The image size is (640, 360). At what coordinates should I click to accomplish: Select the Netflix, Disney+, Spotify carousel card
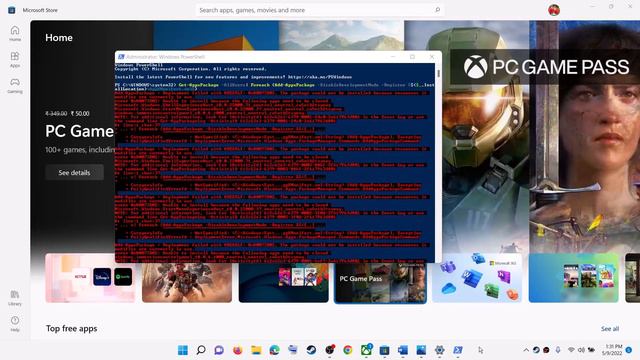coord(90,278)
